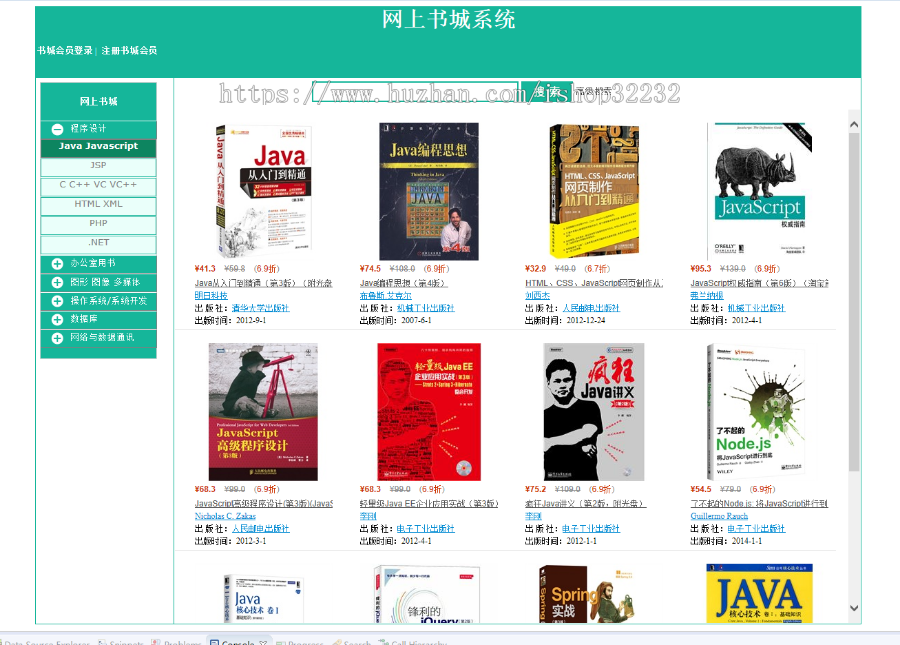Open the Data Source Explorer view icon
900x645 pixels.
[5, 641]
